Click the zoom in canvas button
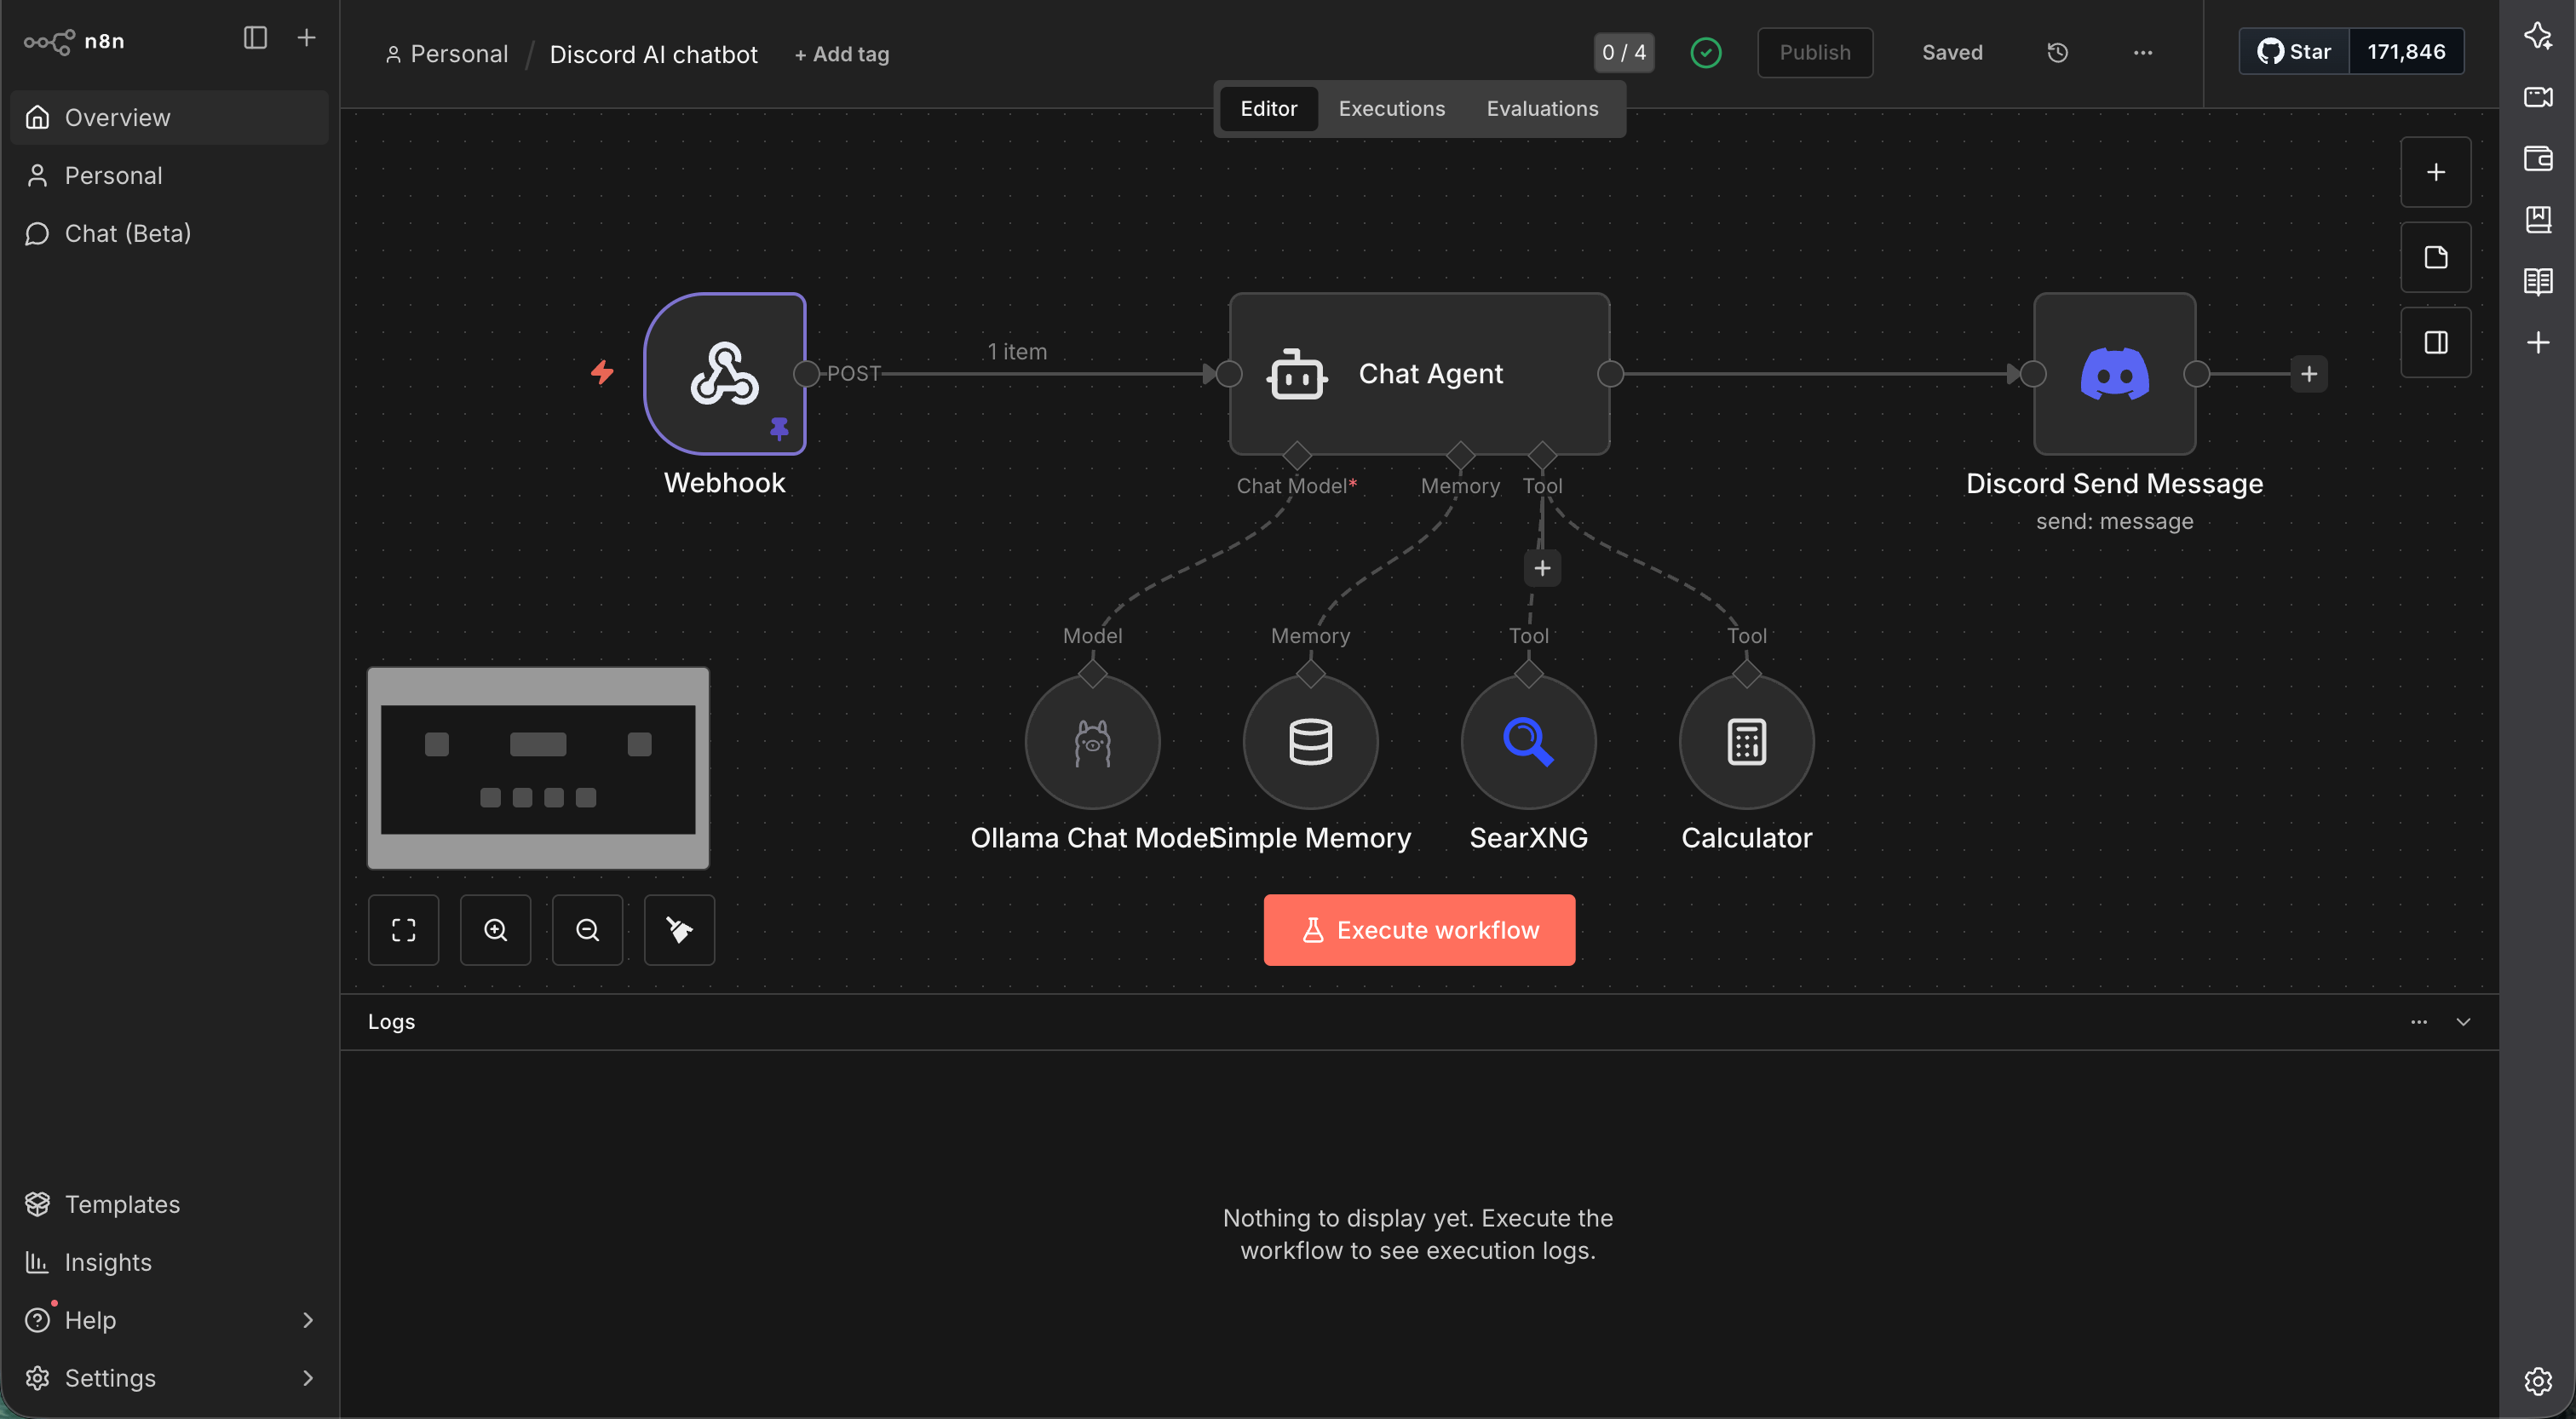Image resolution: width=2576 pixels, height=1419 pixels. (x=495, y=929)
